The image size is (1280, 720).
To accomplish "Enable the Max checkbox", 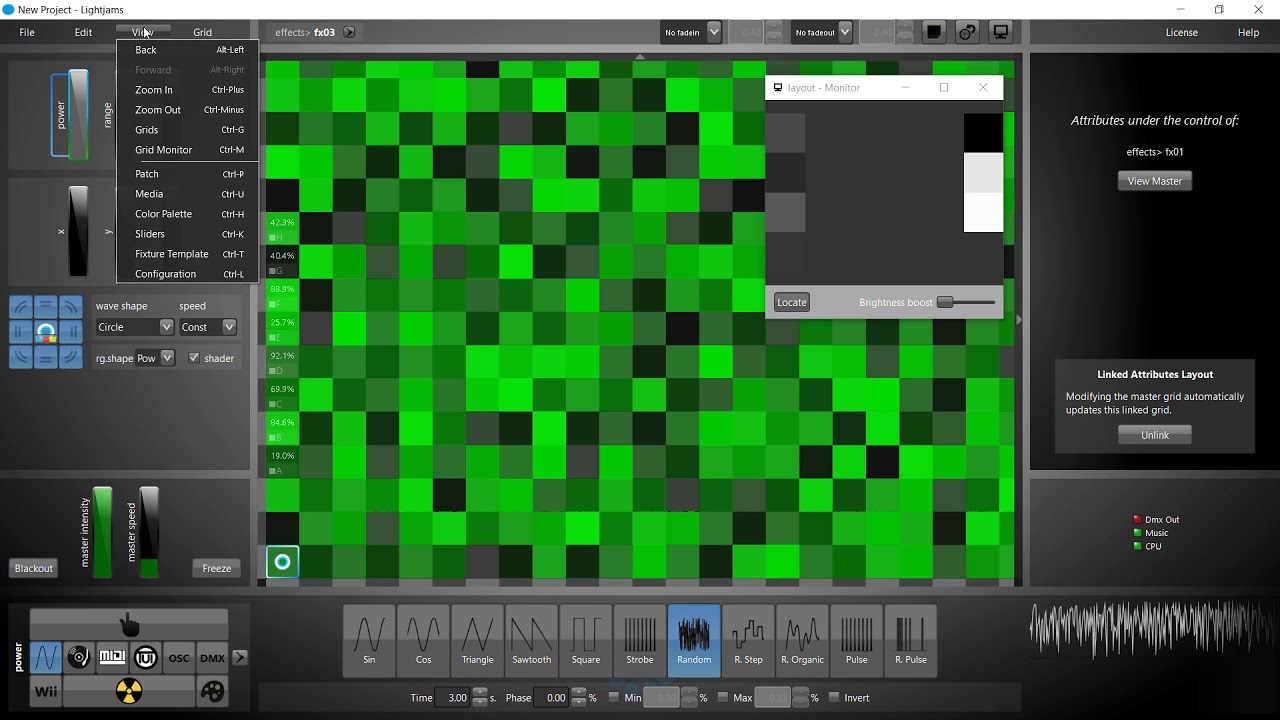I will click(723, 698).
